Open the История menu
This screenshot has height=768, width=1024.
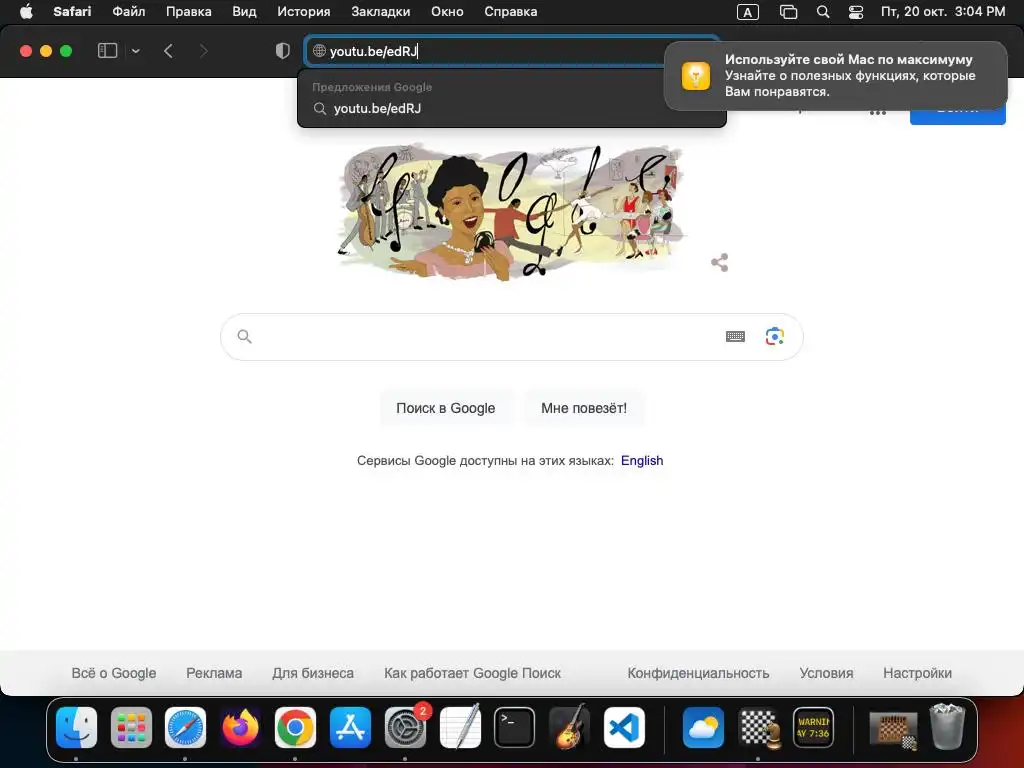(304, 12)
